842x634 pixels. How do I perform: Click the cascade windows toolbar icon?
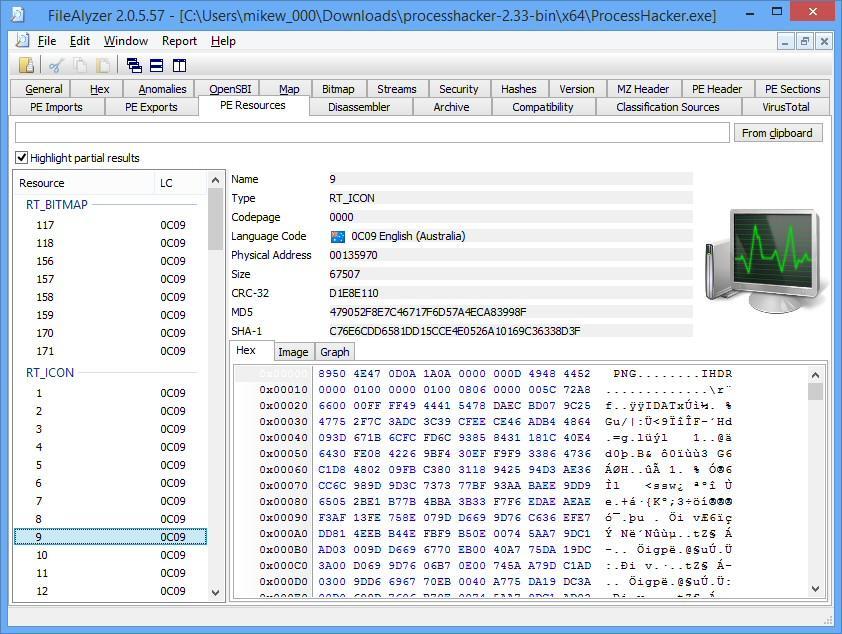tap(134, 65)
